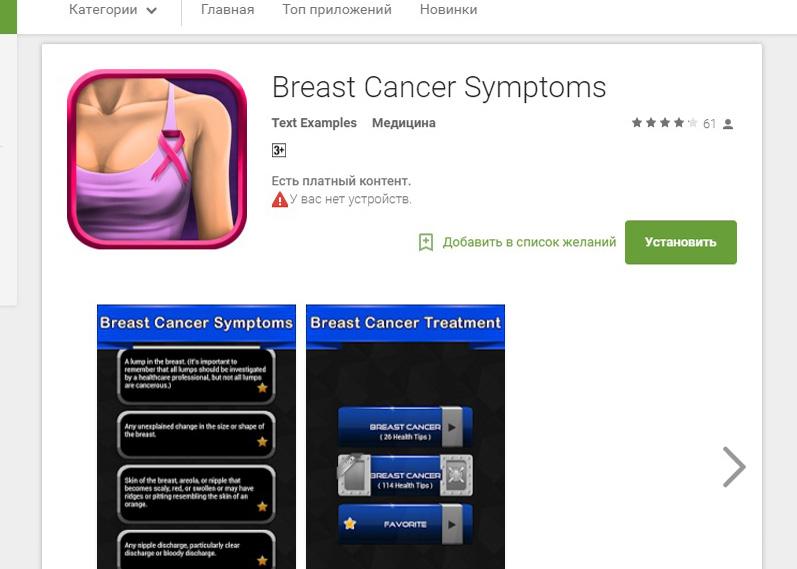The width and height of the screenshot is (797, 569).
Task: Go to the Главная tab
Action: tap(227, 10)
